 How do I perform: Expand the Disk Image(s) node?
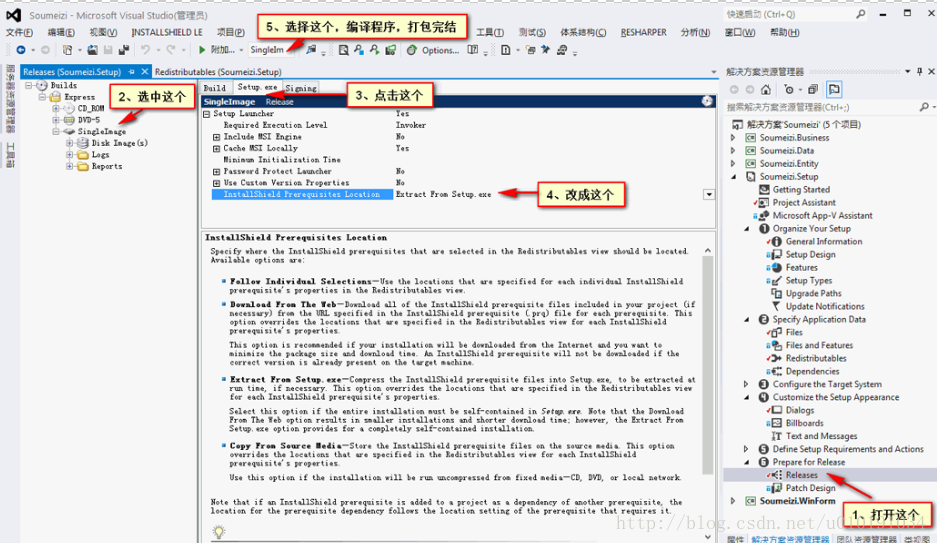tap(69, 143)
